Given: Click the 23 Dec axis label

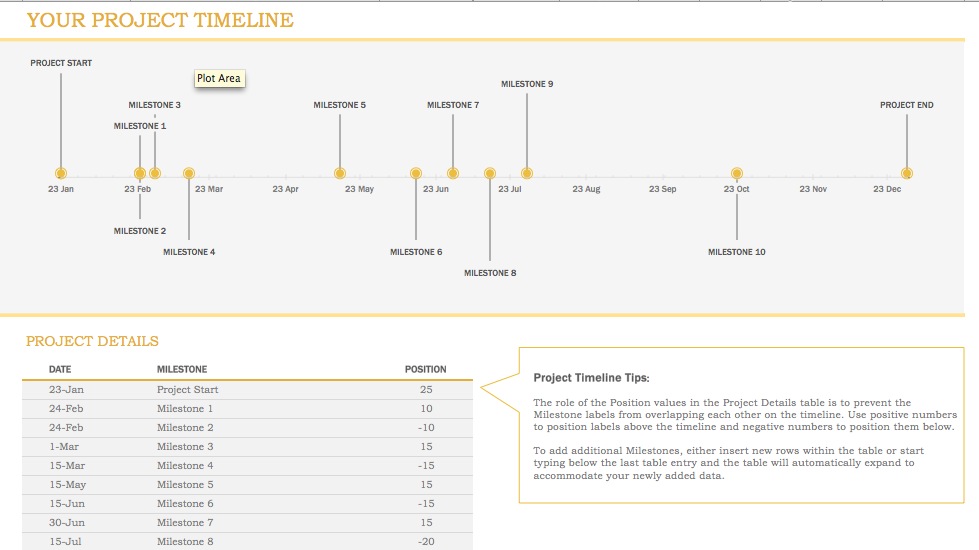Looking at the screenshot, I should click(887, 189).
